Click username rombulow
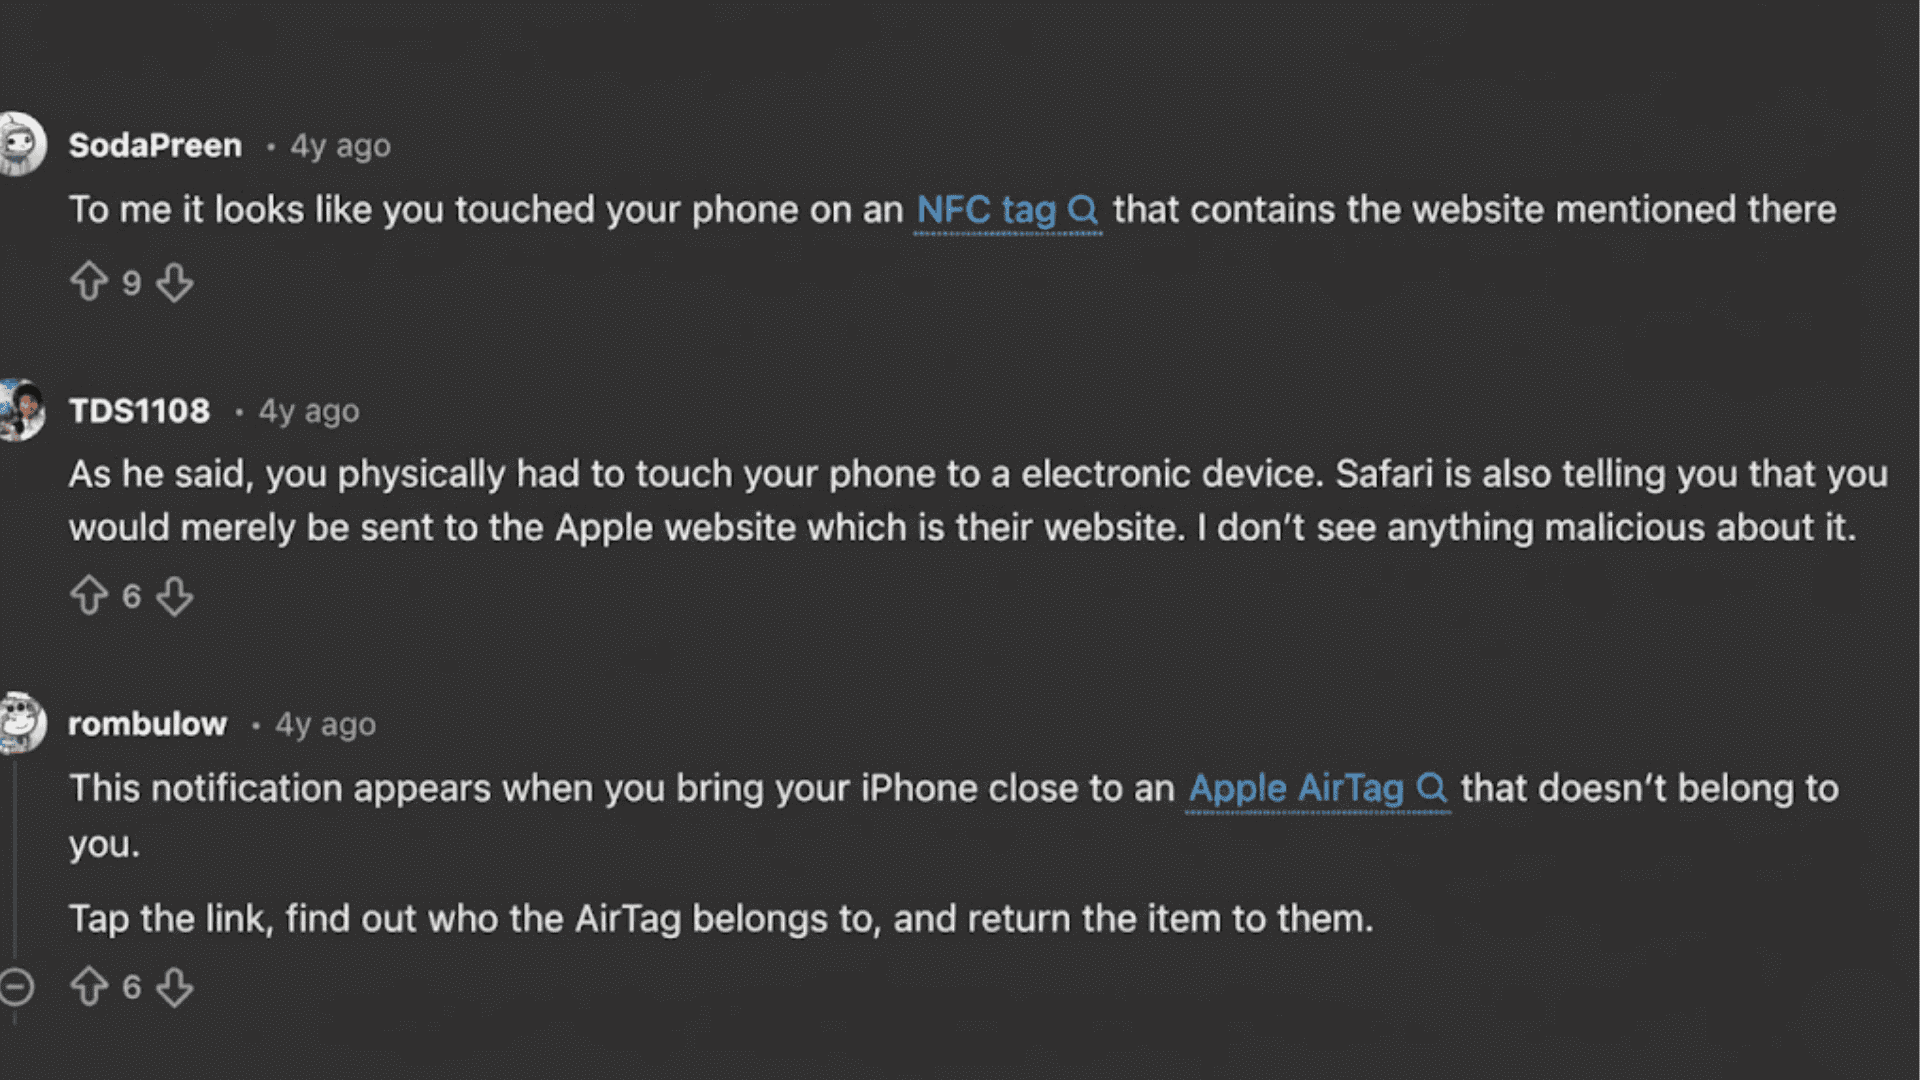Screen dimensions: 1920x1080 [148, 723]
